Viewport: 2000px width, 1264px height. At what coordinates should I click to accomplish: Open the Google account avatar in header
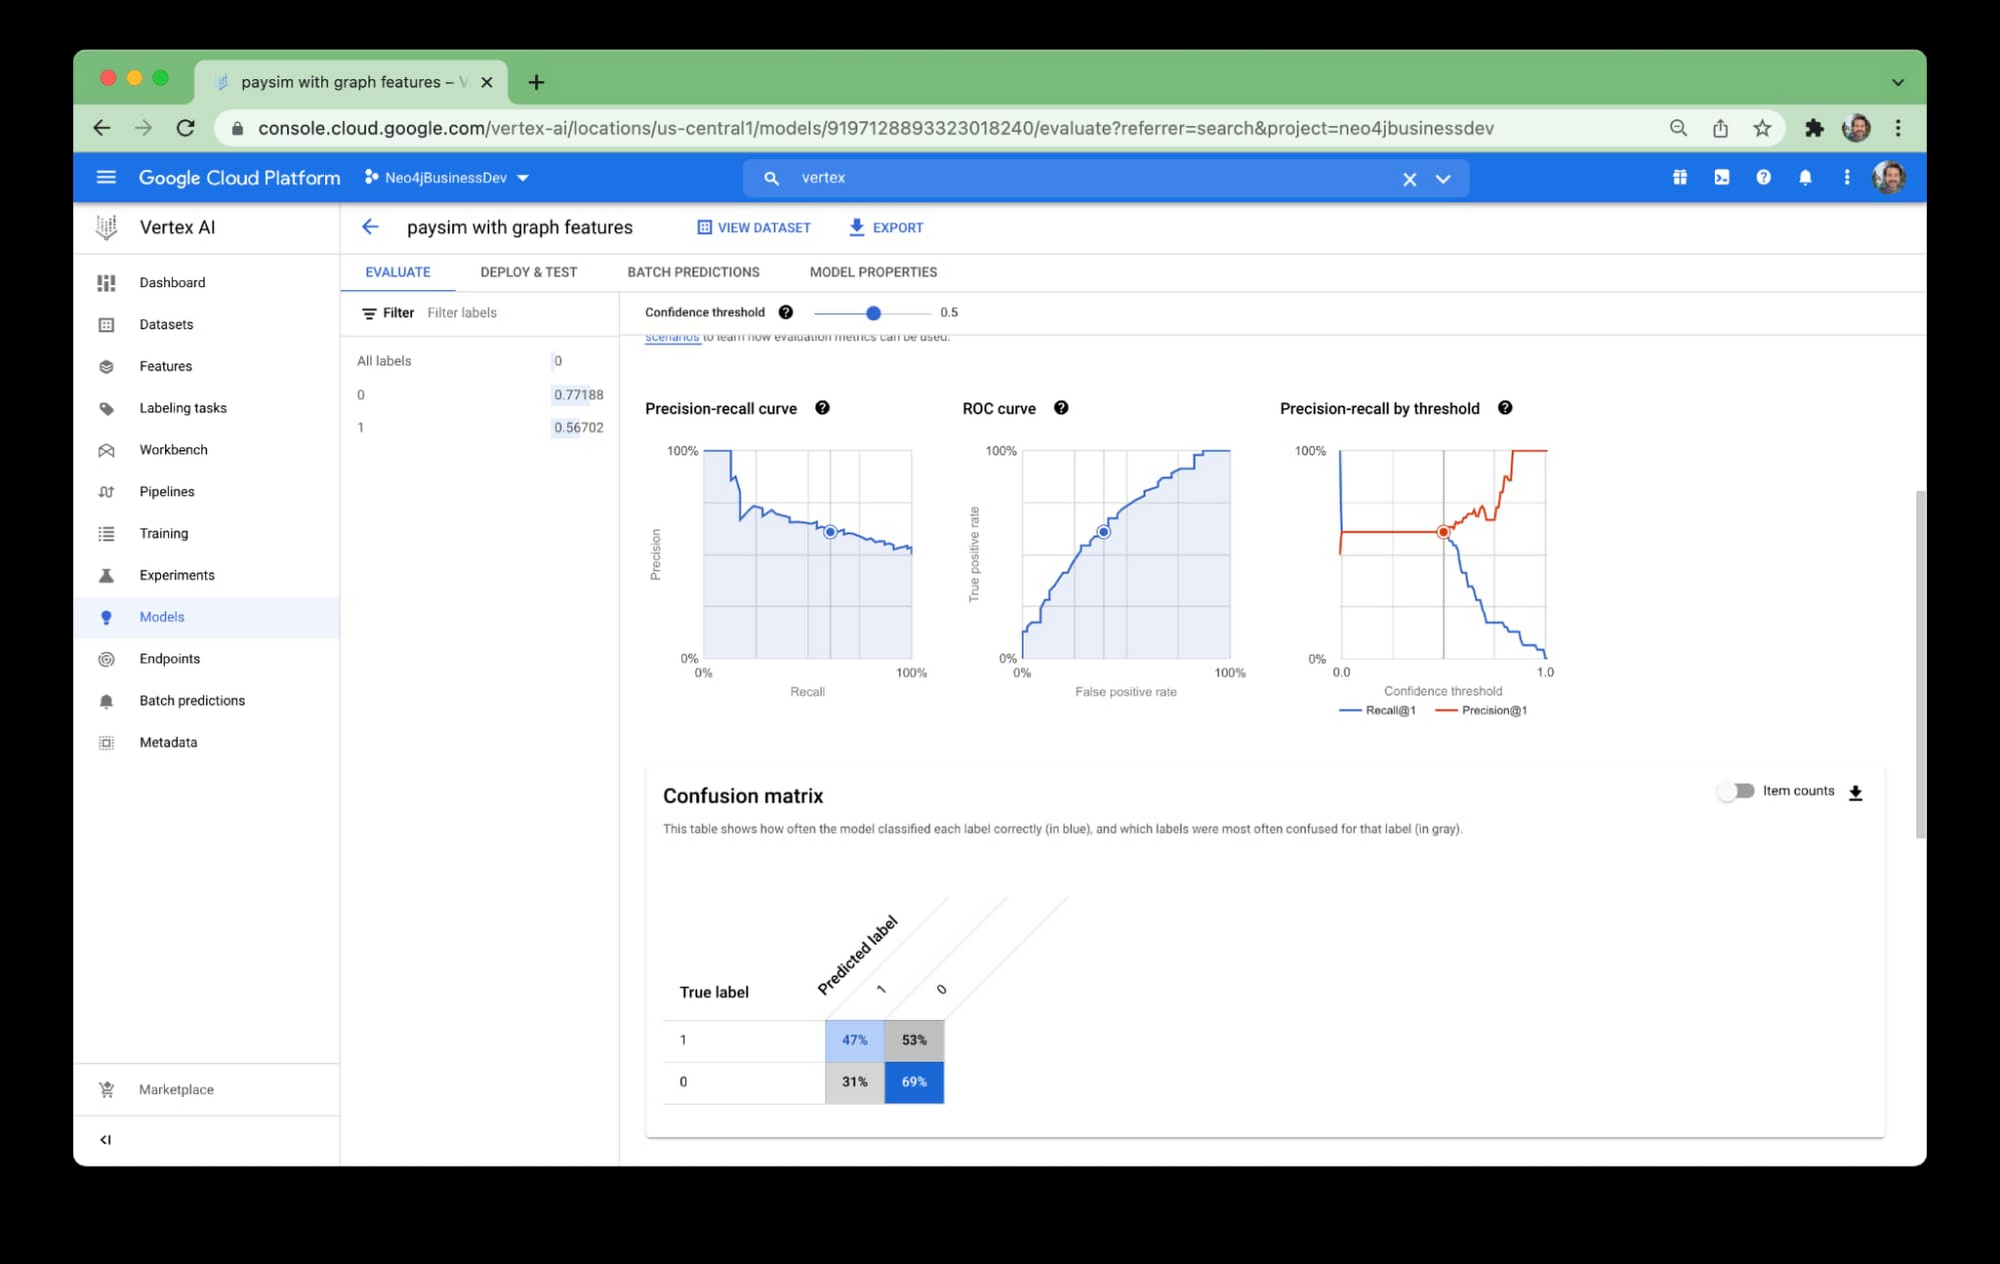point(1888,177)
